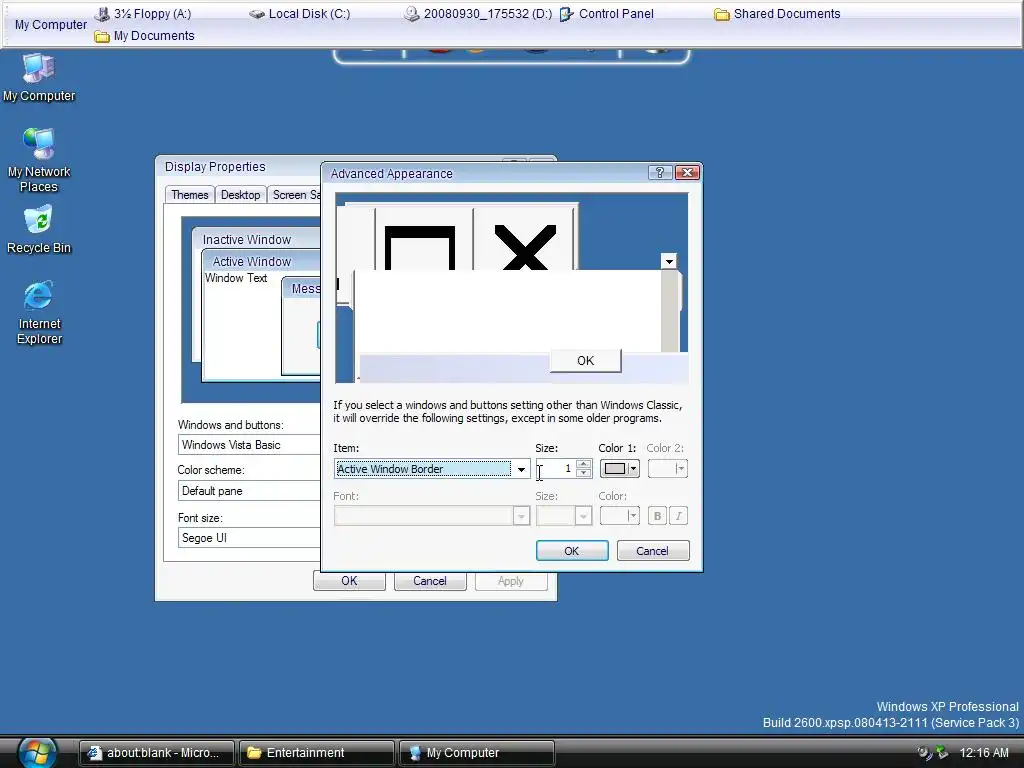Viewport: 1024px width, 768px height.
Task: Increase item Size with up arrow
Action: click(x=584, y=464)
